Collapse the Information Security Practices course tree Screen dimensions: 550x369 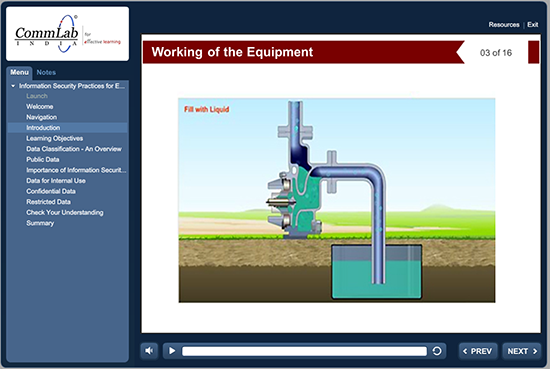click(x=13, y=86)
